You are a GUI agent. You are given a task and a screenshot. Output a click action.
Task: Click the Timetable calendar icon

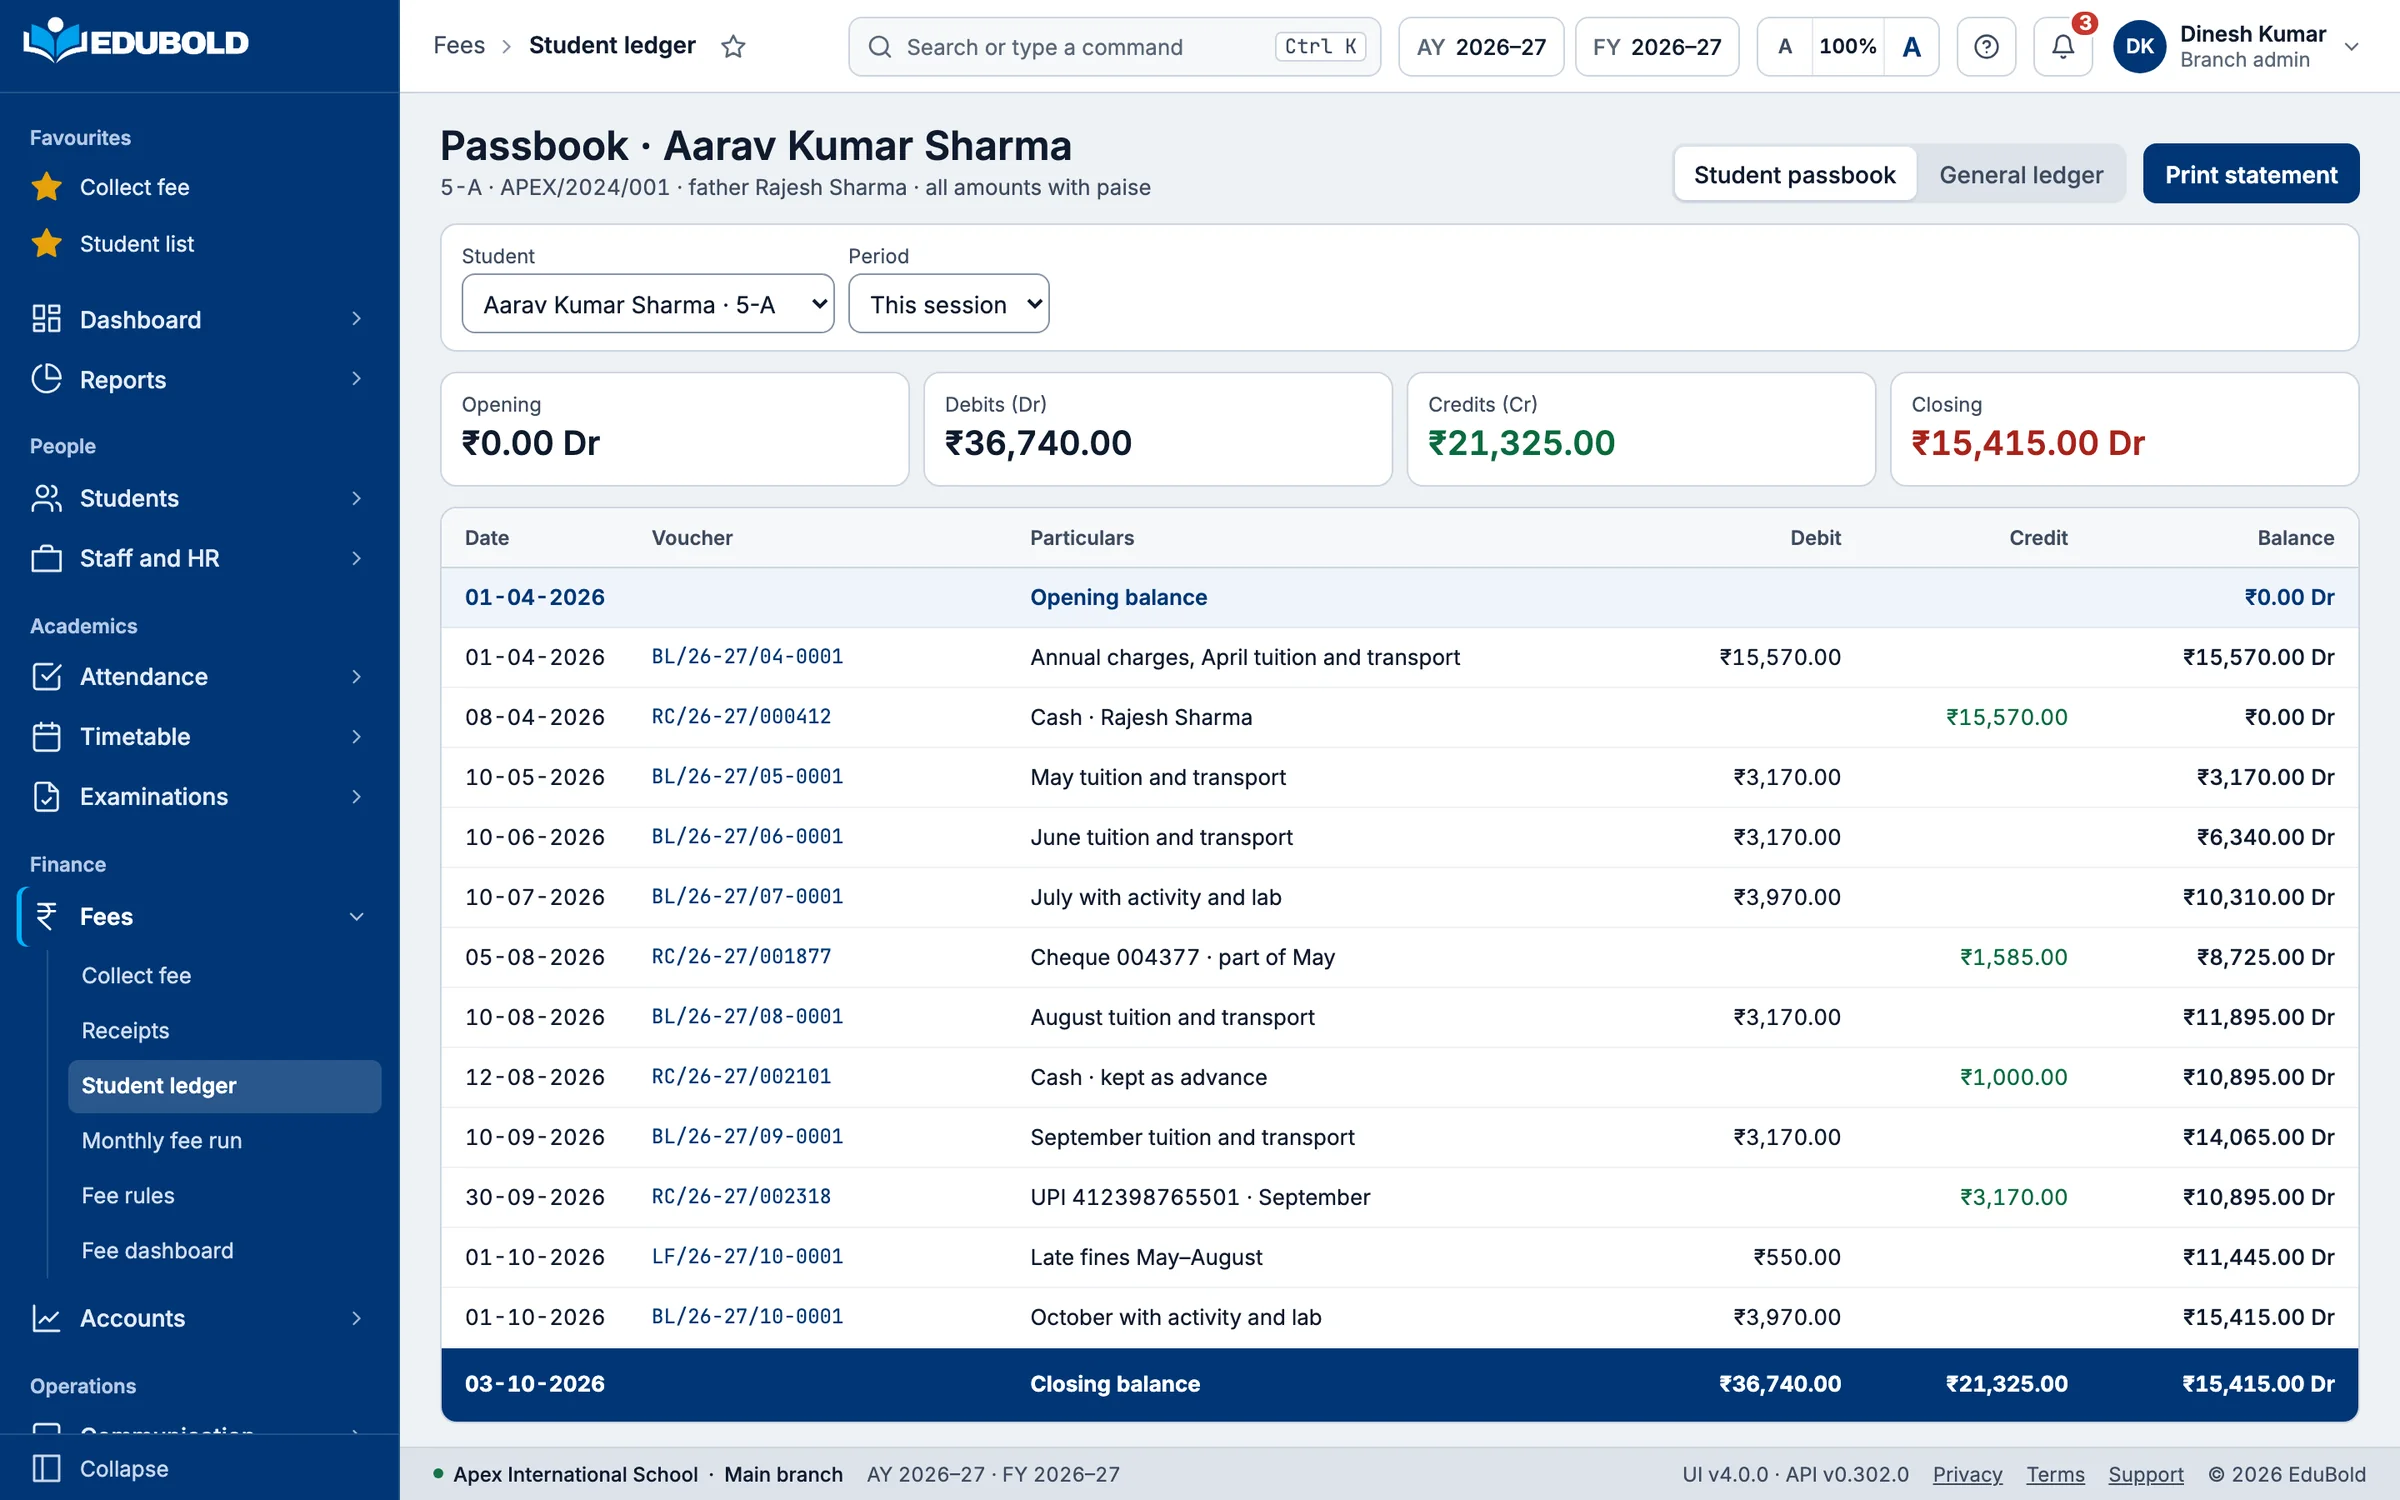point(46,737)
